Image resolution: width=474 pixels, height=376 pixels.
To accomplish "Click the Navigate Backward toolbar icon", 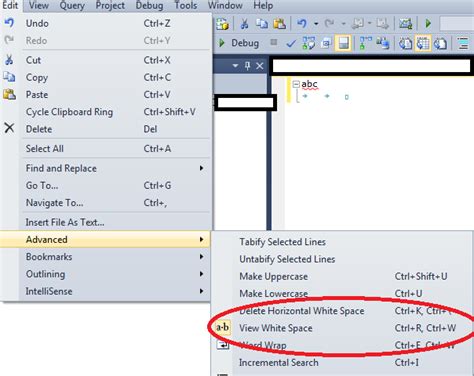I will click(358, 24).
